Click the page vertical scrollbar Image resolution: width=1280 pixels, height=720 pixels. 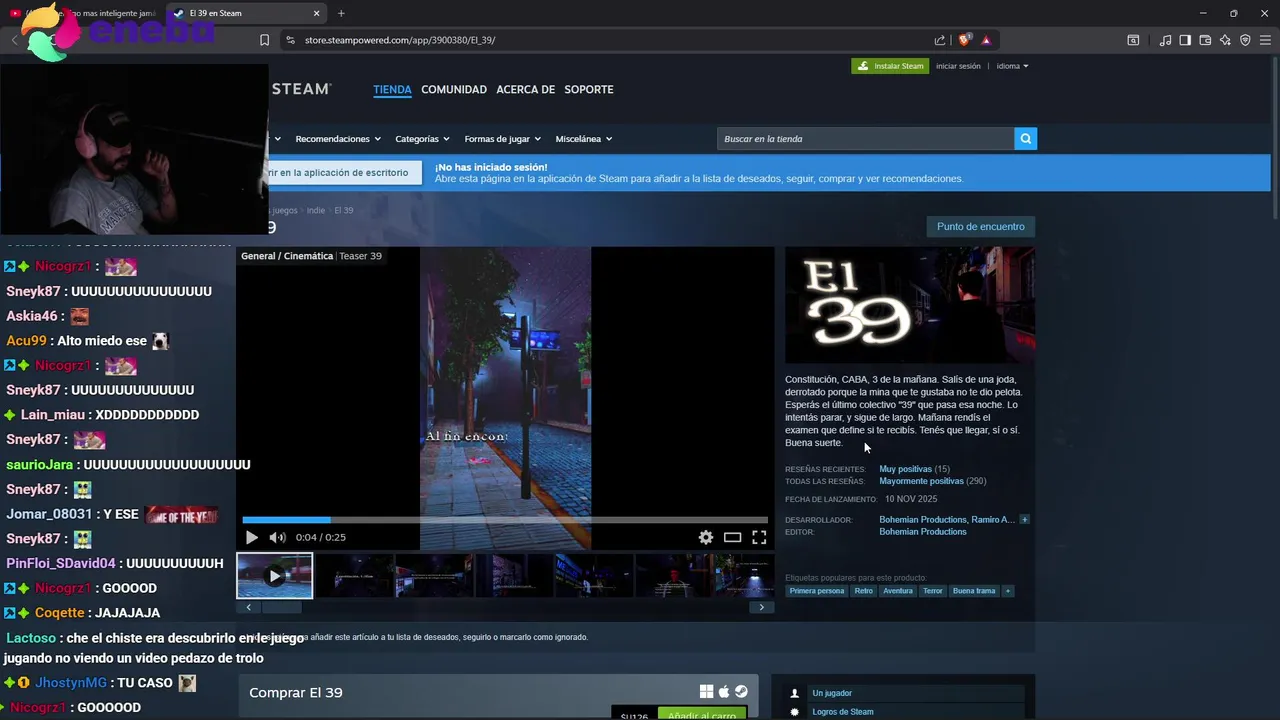pos(1275,140)
